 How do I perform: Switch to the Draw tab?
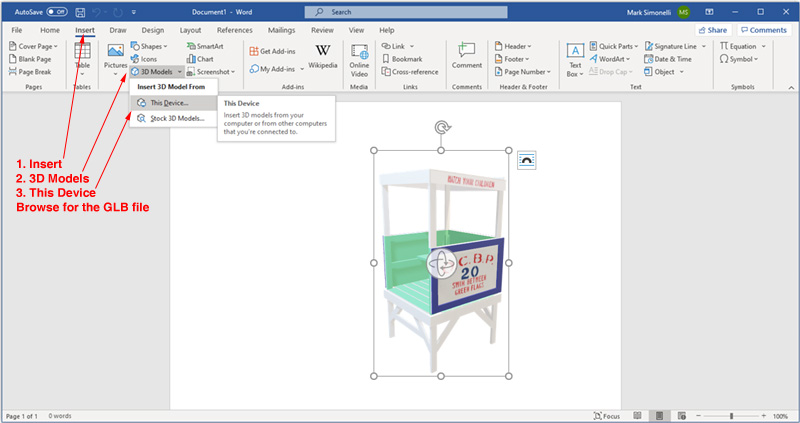tap(118, 30)
